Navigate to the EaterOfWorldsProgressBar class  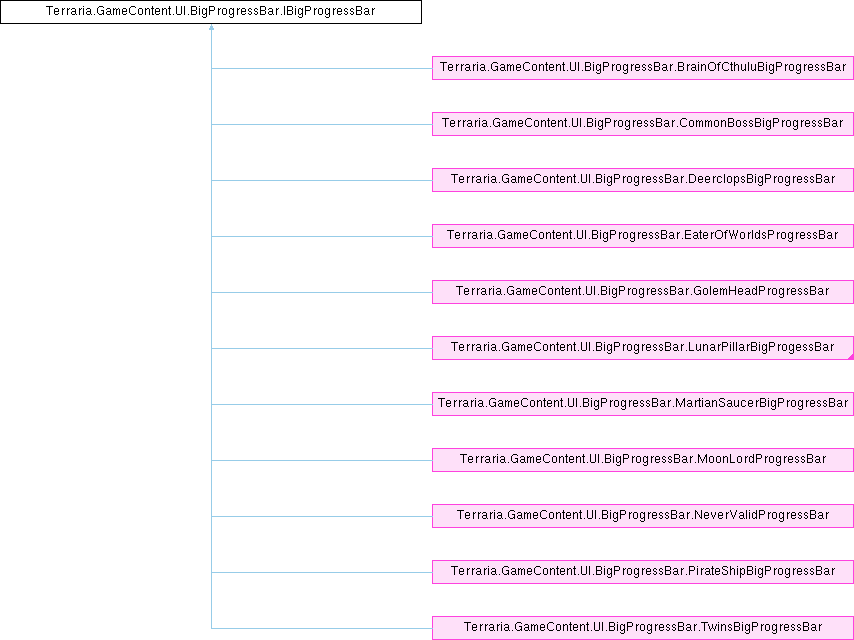[x=642, y=236]
